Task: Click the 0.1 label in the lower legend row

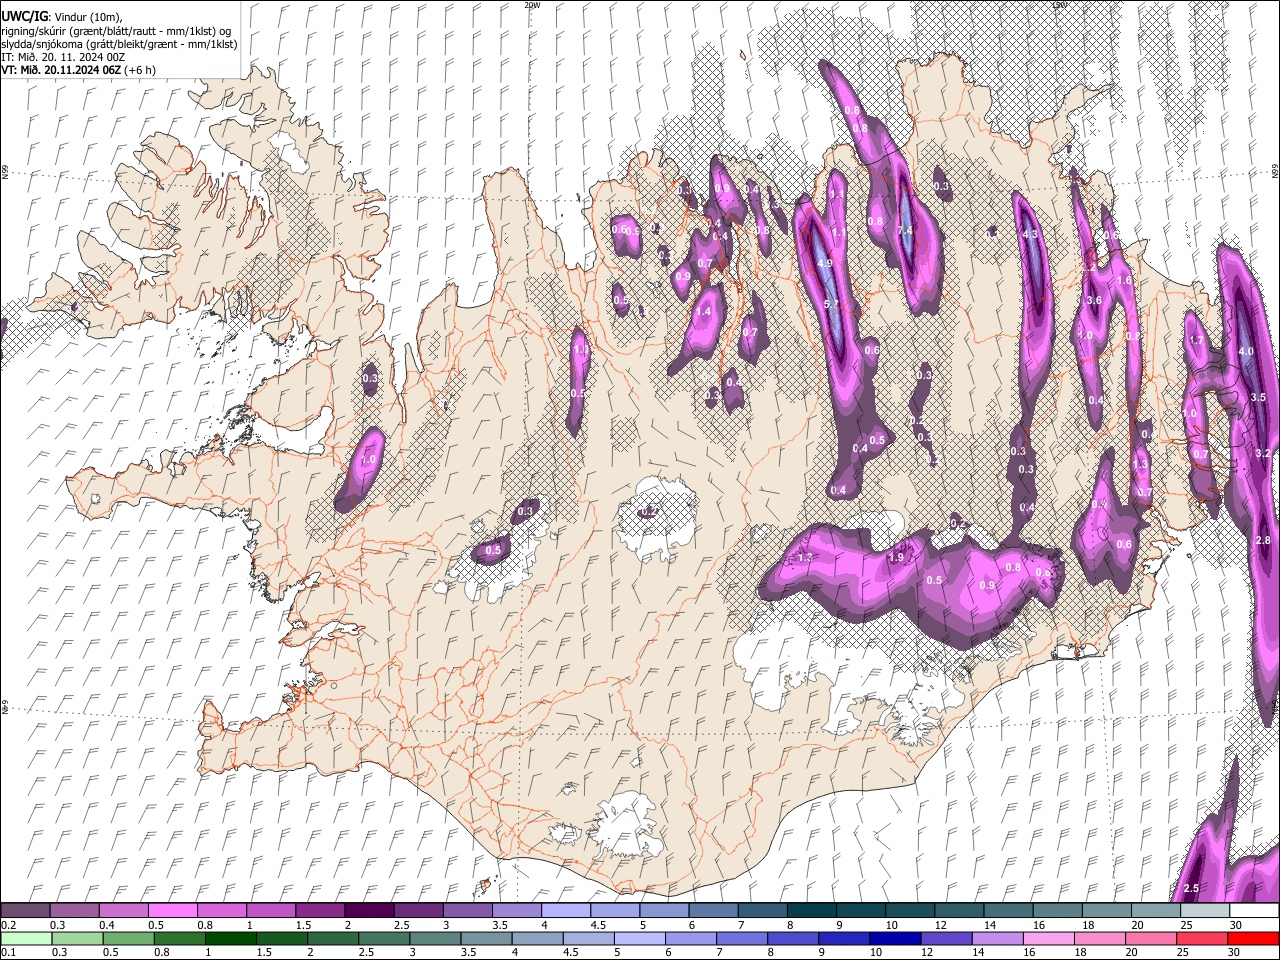Action: click(7, 953)
